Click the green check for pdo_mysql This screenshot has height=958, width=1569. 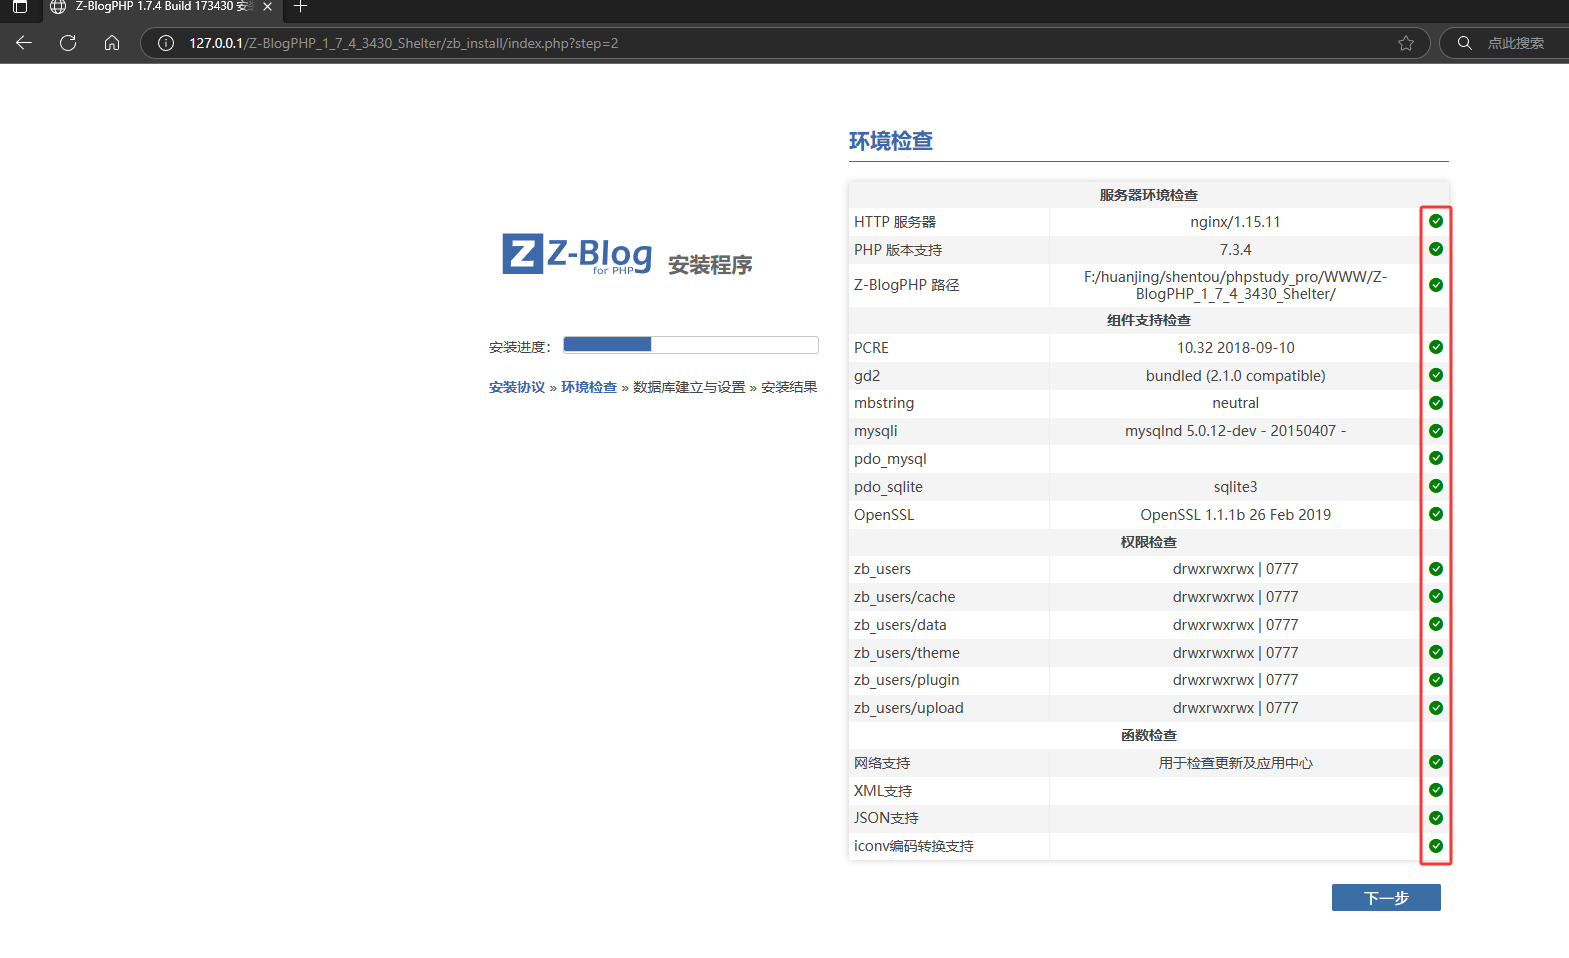[1436, 458]
